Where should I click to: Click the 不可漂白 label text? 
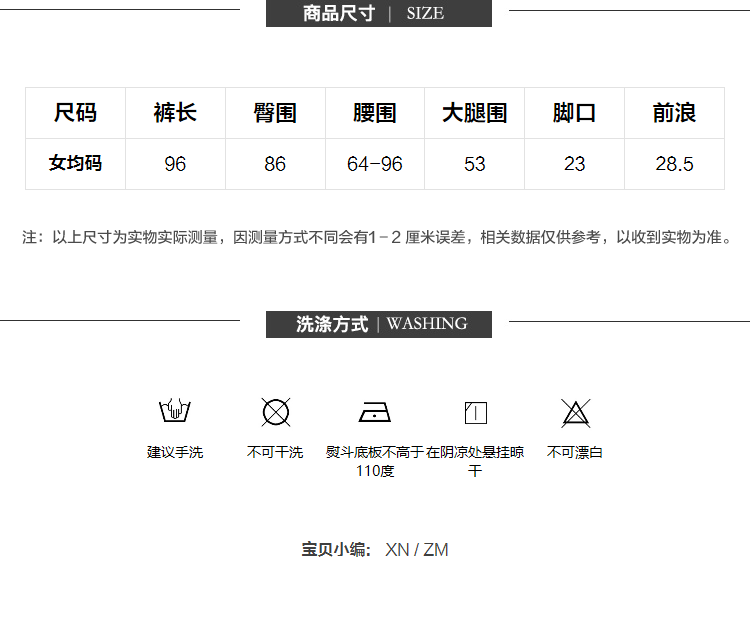[575, 453]
